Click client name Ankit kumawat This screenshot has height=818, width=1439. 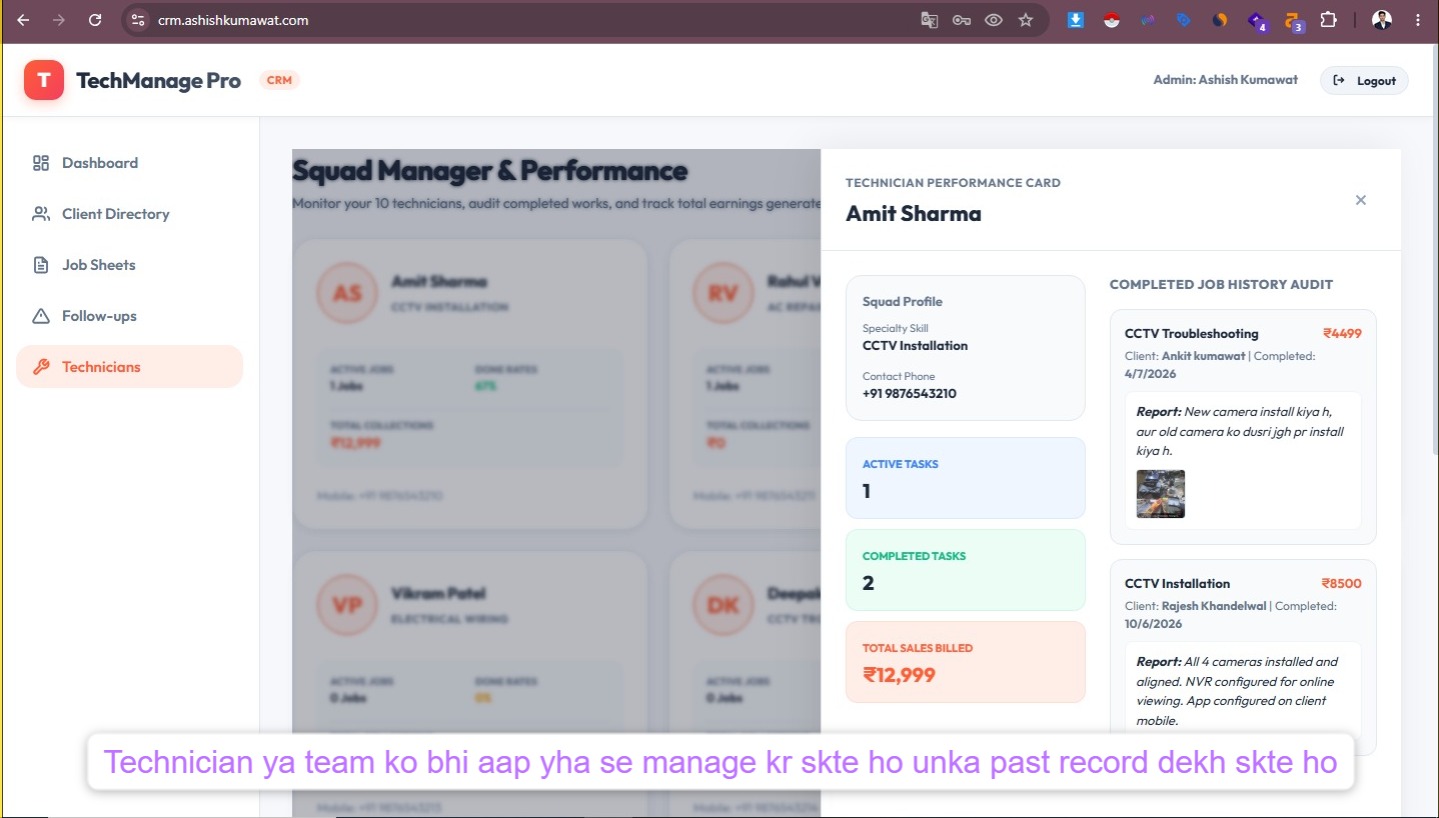[x=1203, y=355]
